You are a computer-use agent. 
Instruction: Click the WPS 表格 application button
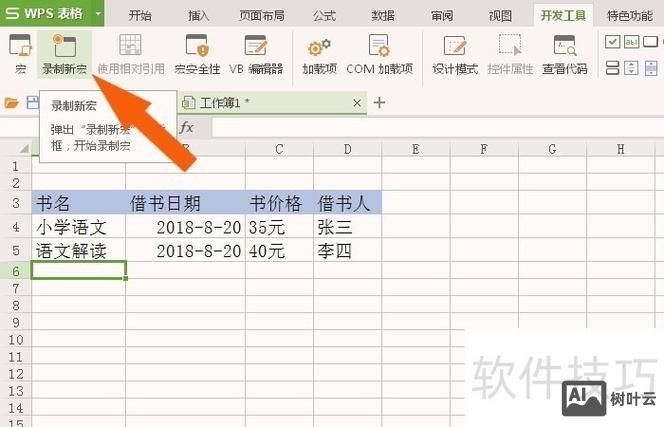coord(46,13)
